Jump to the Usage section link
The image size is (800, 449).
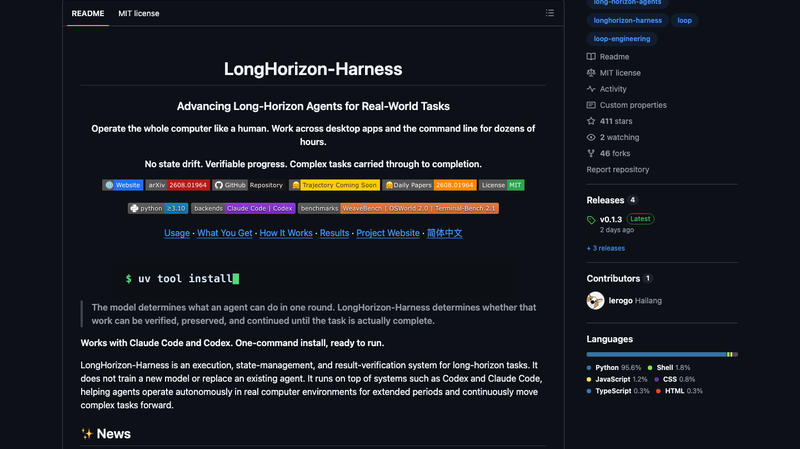pos(177,233)
